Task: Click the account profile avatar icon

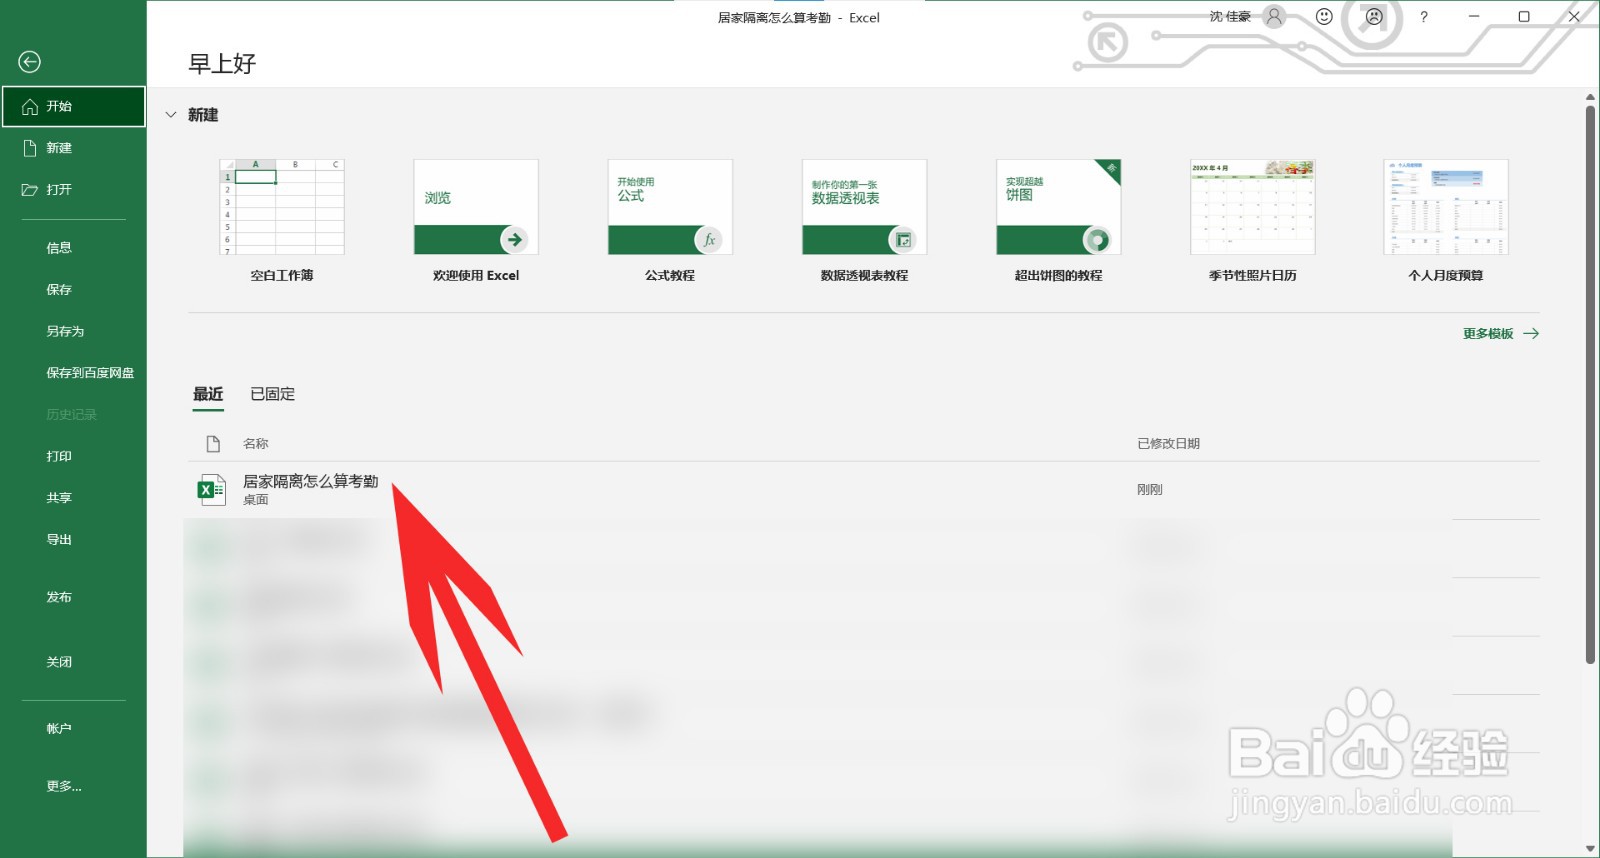Action: [x=1274, y=17]
